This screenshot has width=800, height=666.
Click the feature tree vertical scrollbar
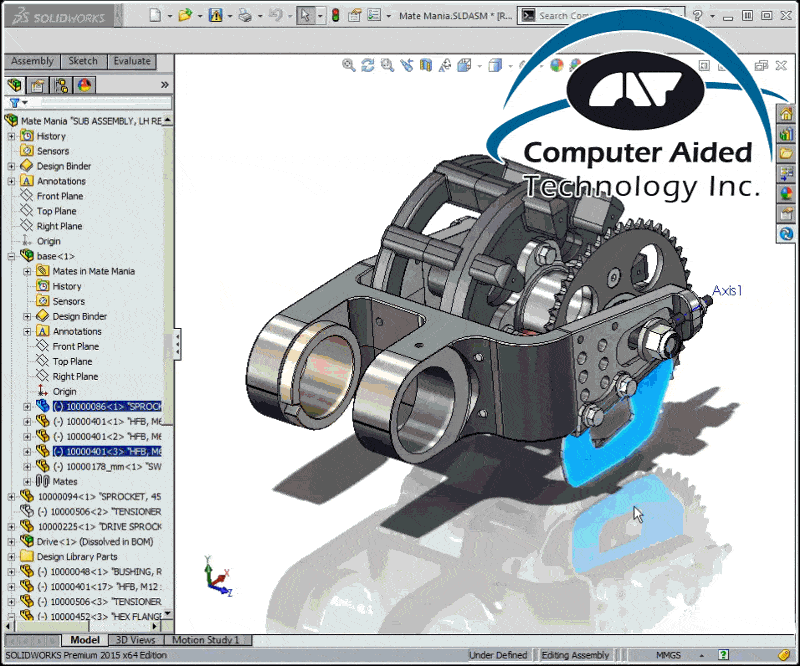(168, 365)
